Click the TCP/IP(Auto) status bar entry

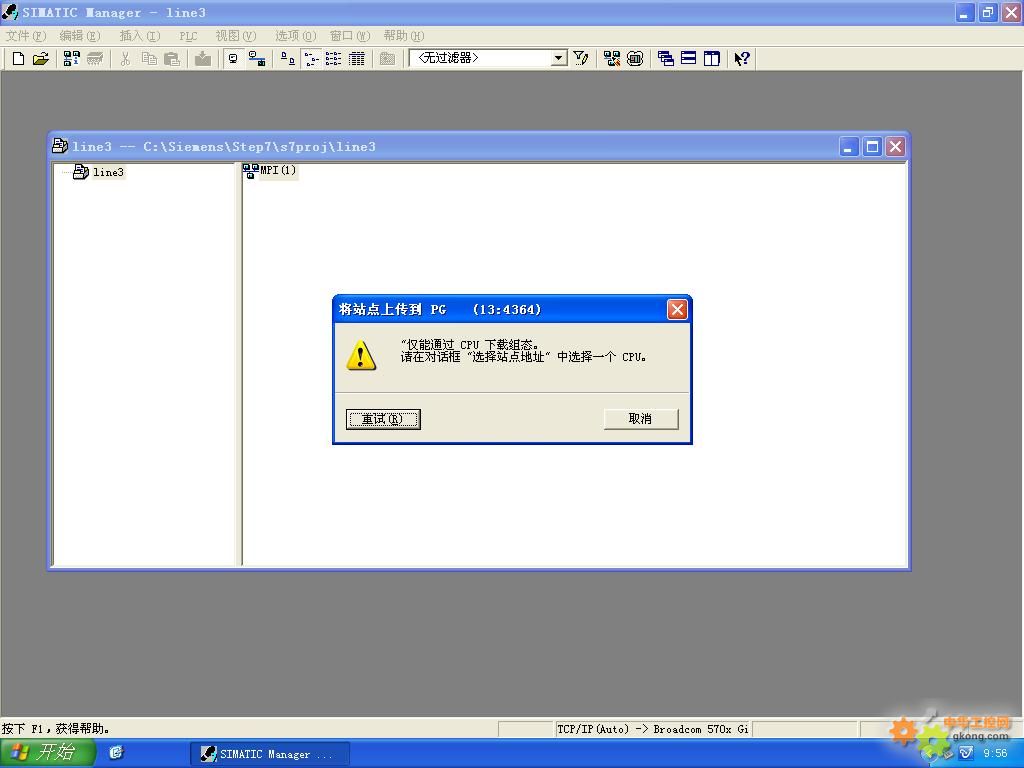tap(652, 729)
